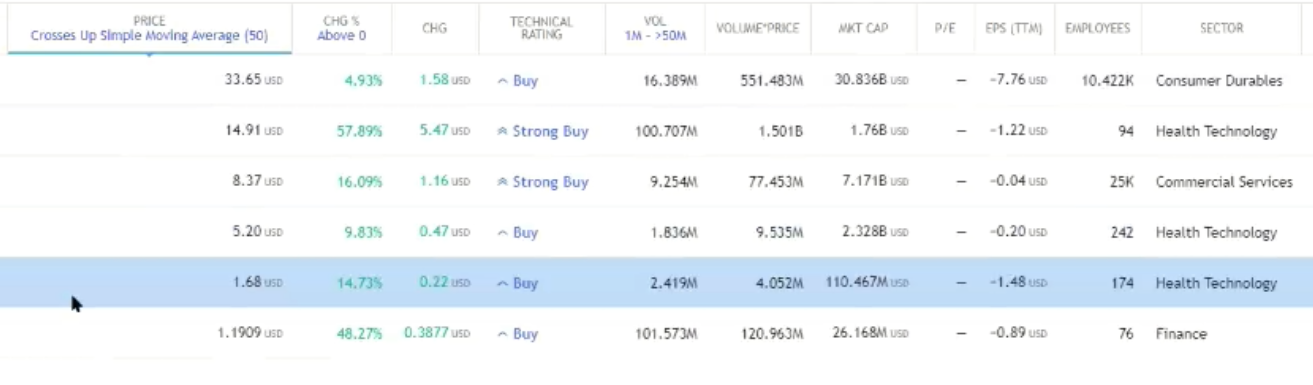The height and width of the screenshot is (385, 1313).
Task: Sort by EMPLOYEES column header
Action: 1097,28
